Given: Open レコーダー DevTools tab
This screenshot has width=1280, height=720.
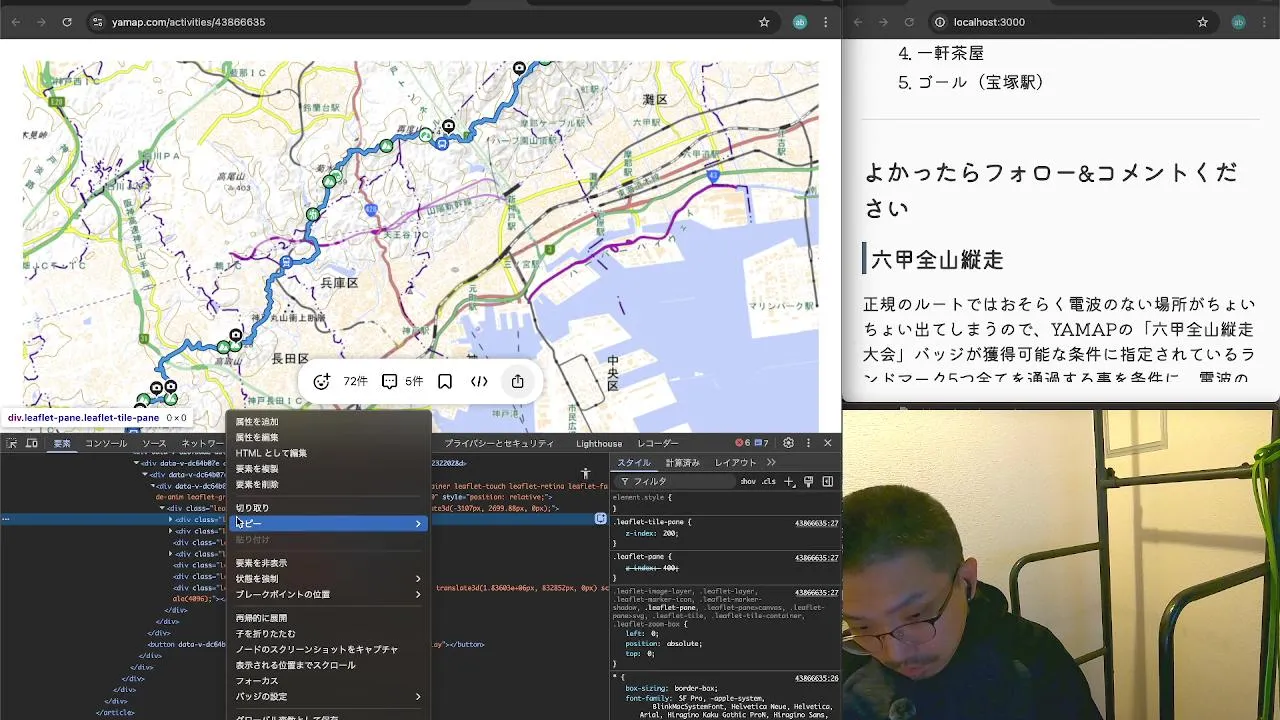Looking at the screenshot, I should pos(658,443).
